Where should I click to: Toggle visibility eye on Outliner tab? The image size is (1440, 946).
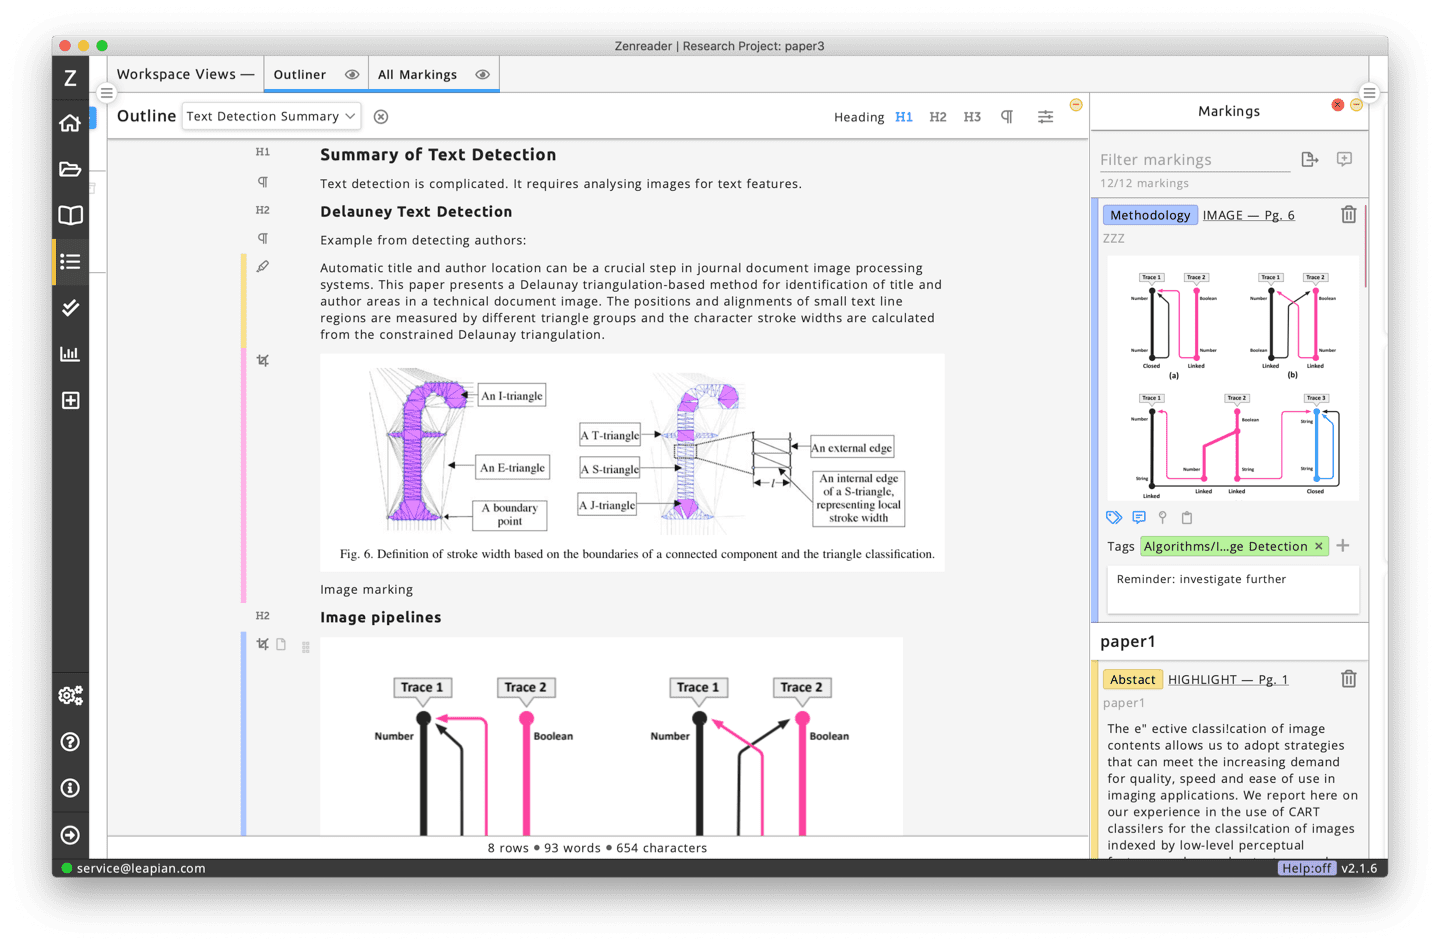(352, 75)
